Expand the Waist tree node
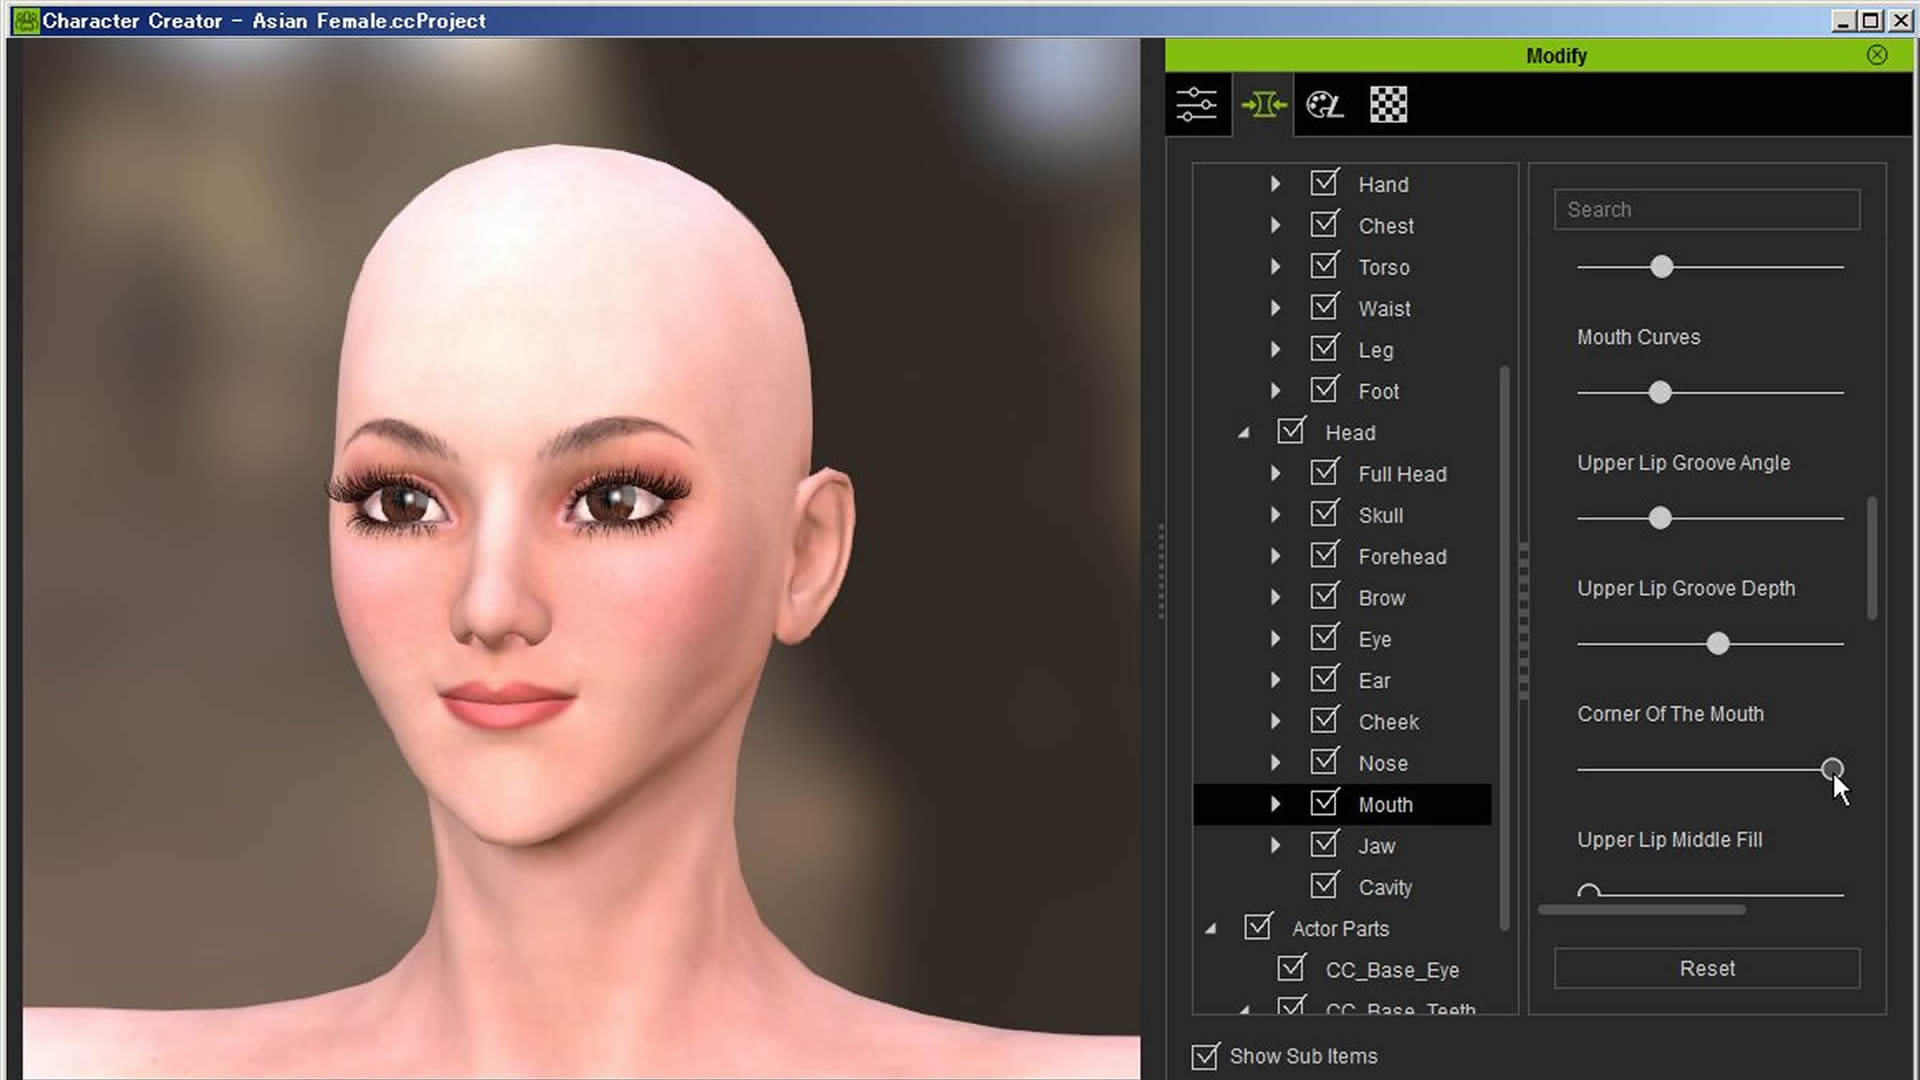Viewport: 1920px width, 1080px height. [x=1275, y=308]
